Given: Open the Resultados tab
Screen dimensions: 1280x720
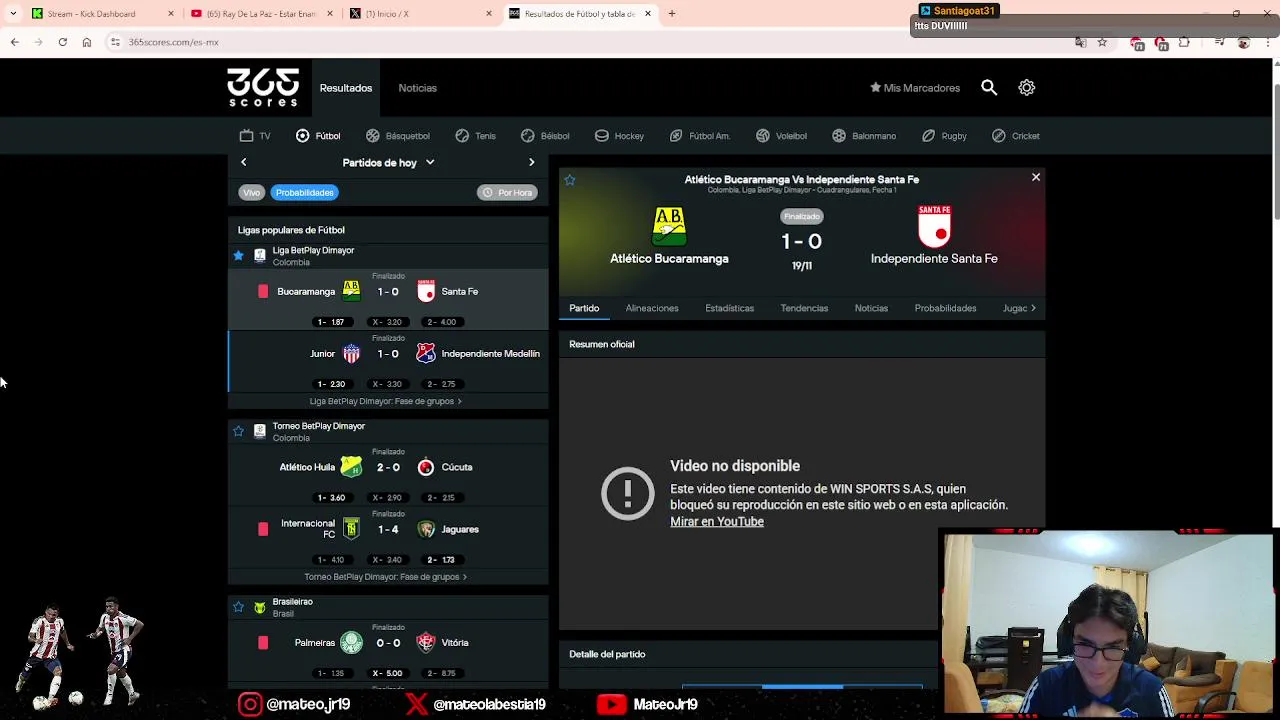Looking at the screenshot, I should click(346, 88).
